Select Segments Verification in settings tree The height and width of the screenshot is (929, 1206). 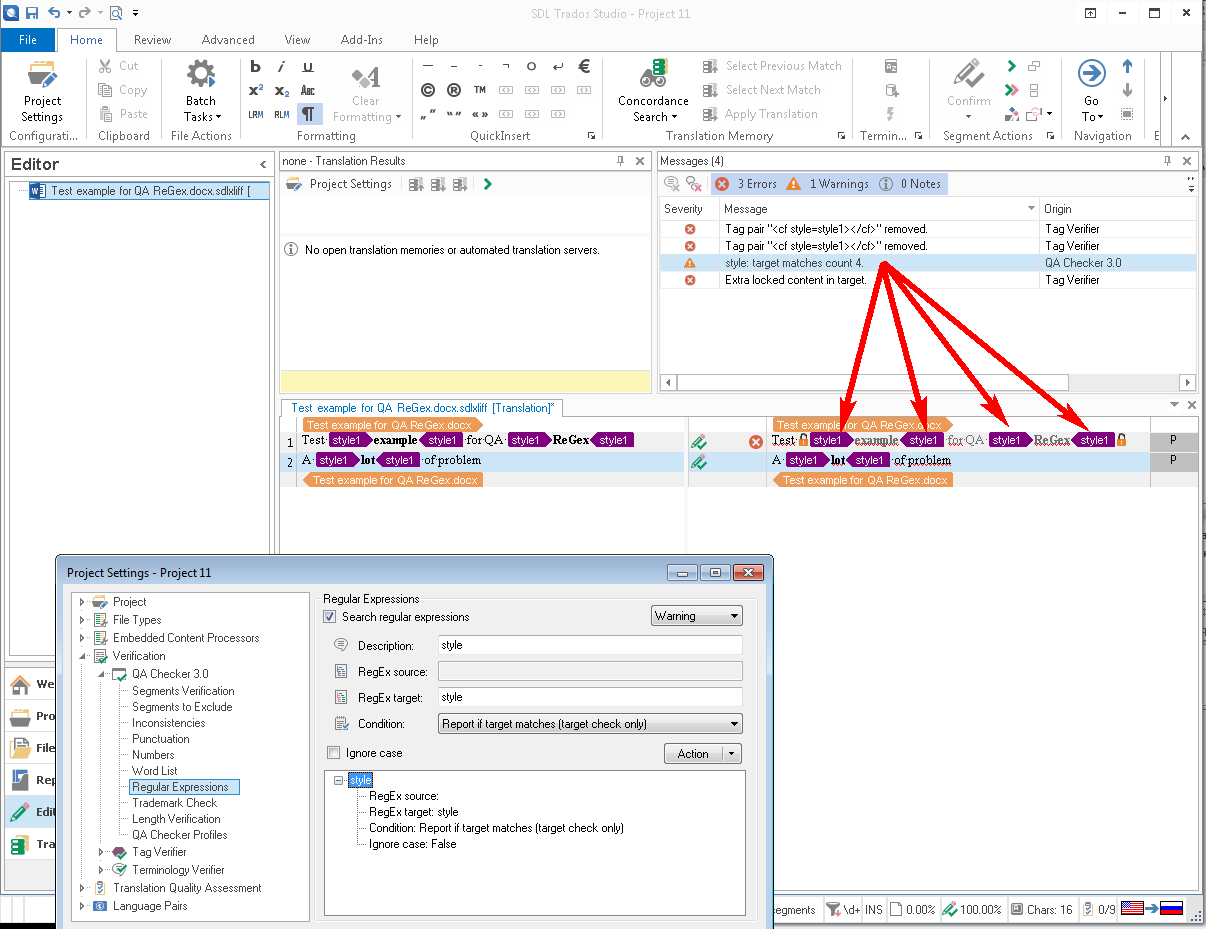(183, 691)
